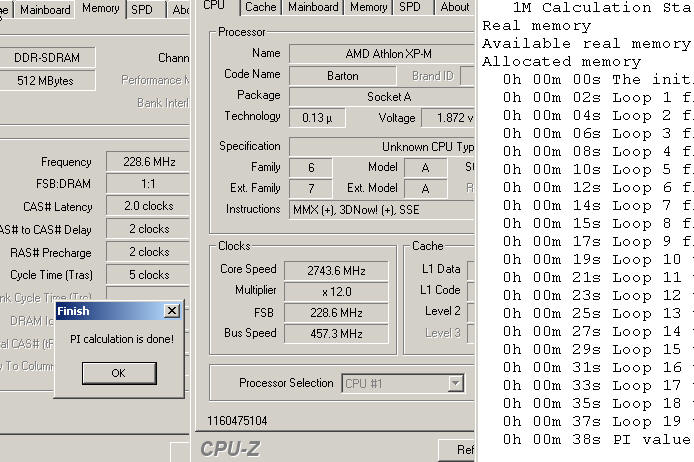
Task: Open the Mainboard tab in right CPU-Z window
Action: pyautogui.click(x=313, y=7)
